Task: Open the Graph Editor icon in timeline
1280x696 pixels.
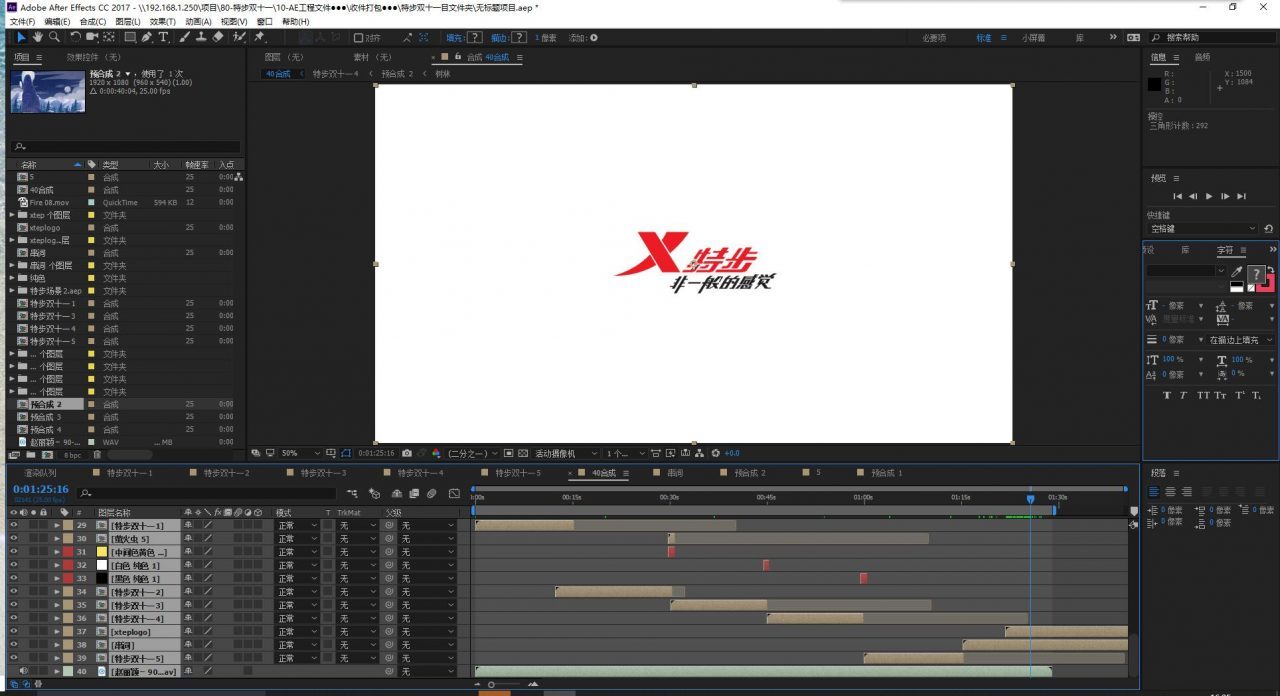Action: 454,493
